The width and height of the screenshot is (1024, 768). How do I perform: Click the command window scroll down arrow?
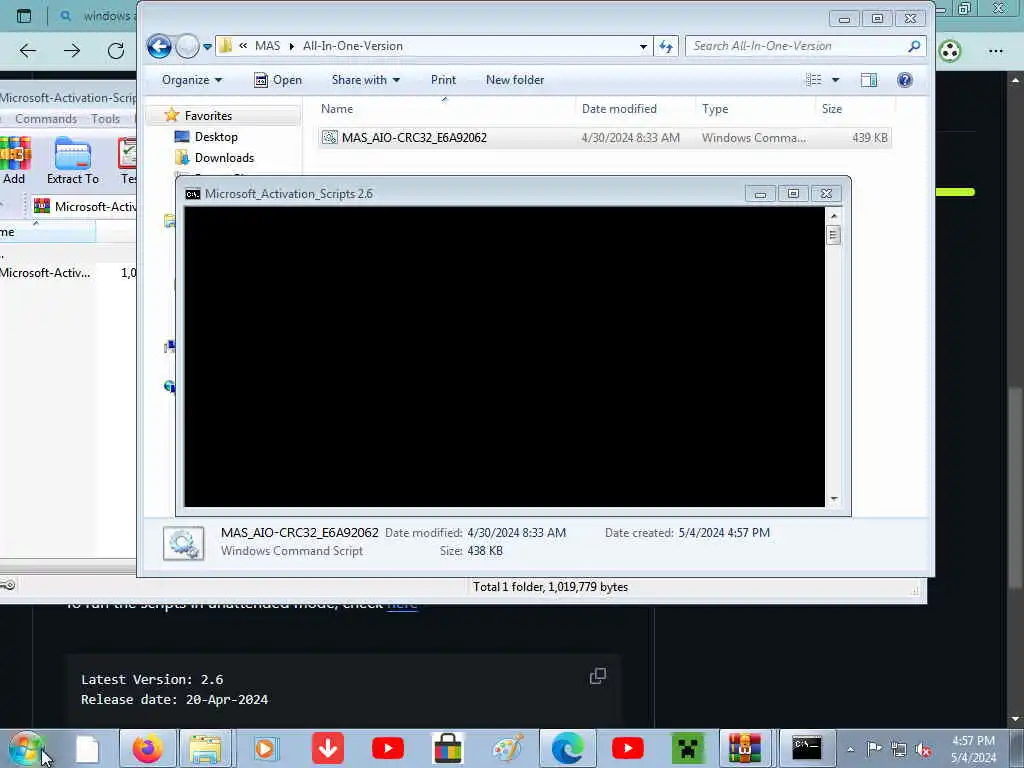pyautogui.click(x=833, y=499)
